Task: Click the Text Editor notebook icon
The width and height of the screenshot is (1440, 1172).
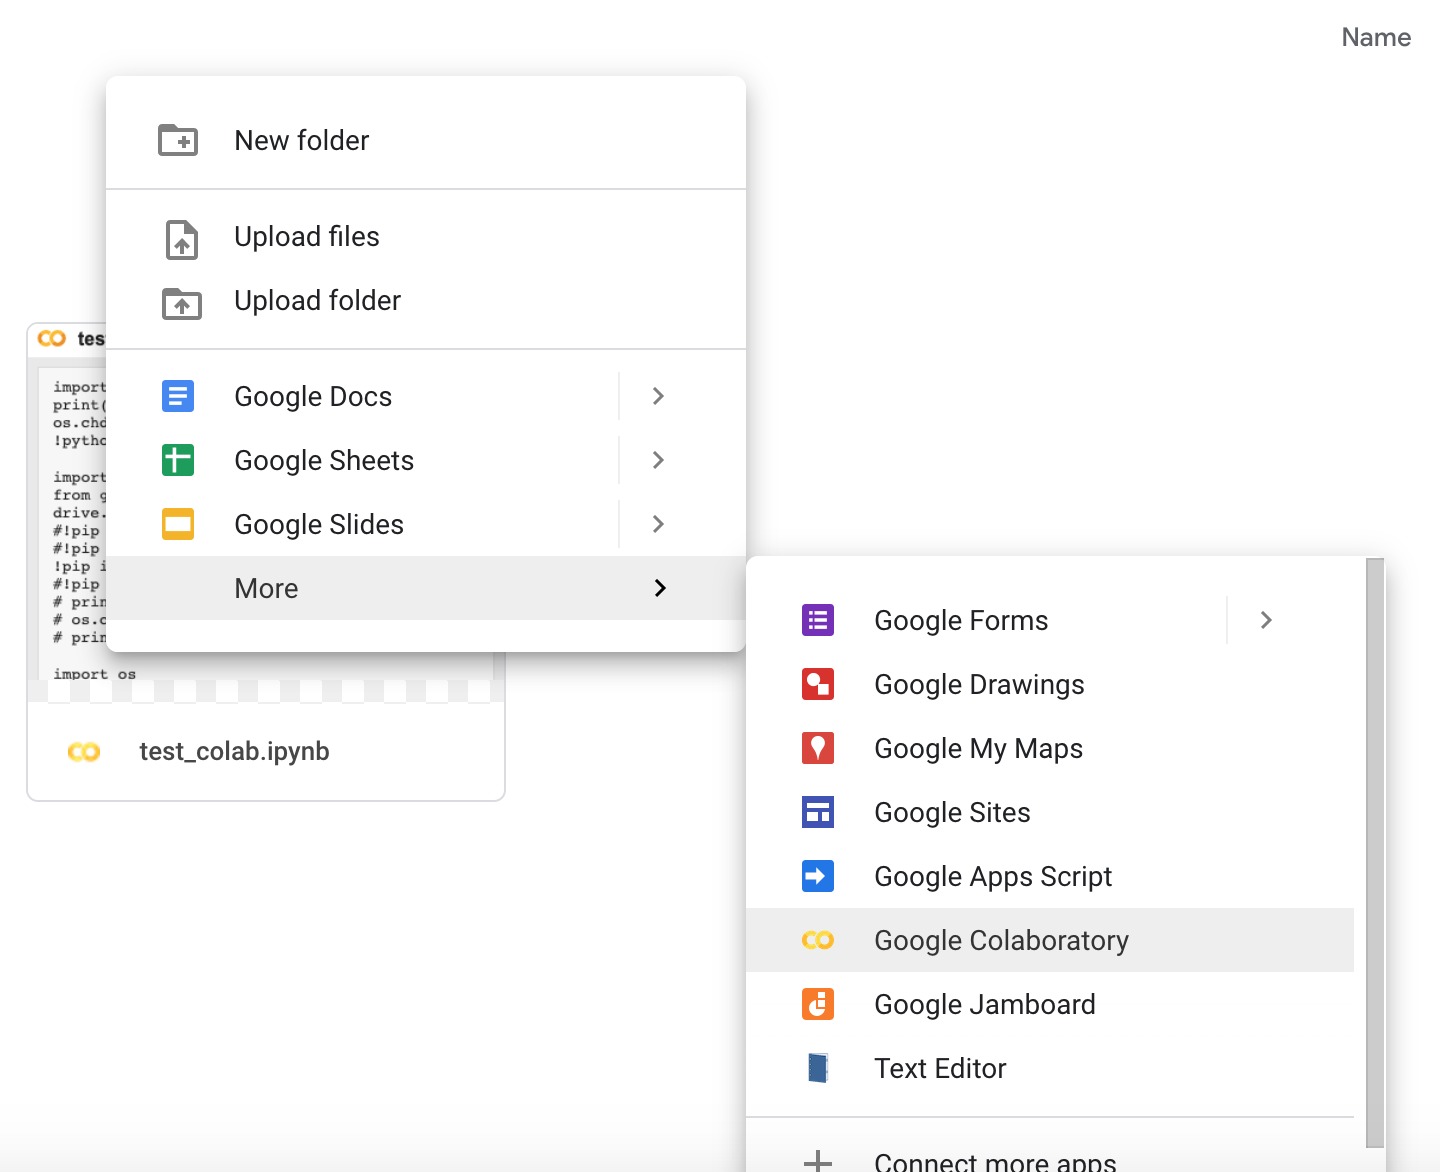Action: point(818,1068)
